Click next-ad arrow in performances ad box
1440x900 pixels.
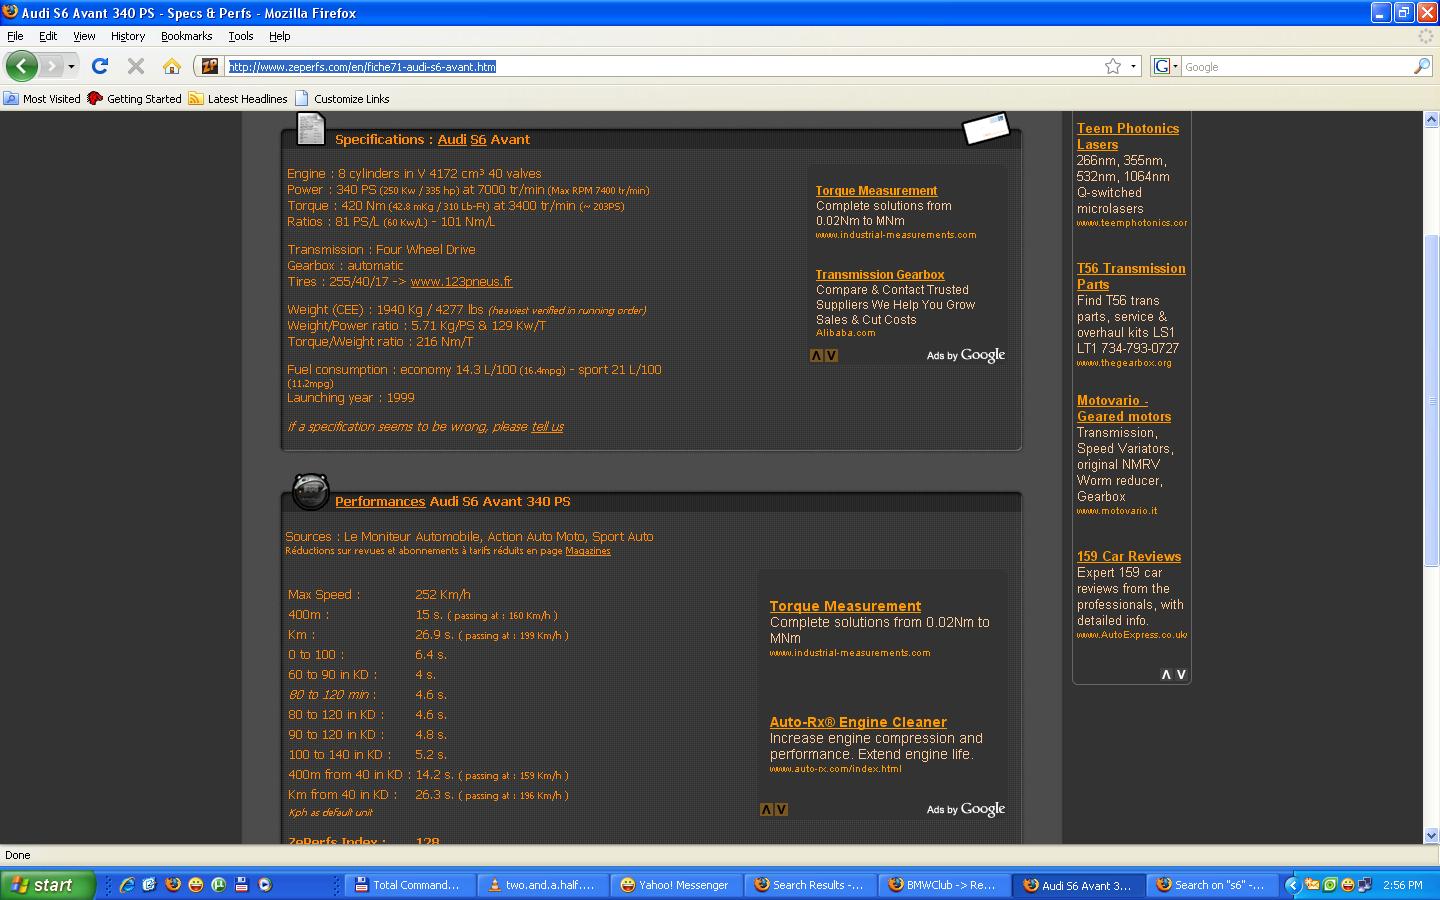point(781,810)
